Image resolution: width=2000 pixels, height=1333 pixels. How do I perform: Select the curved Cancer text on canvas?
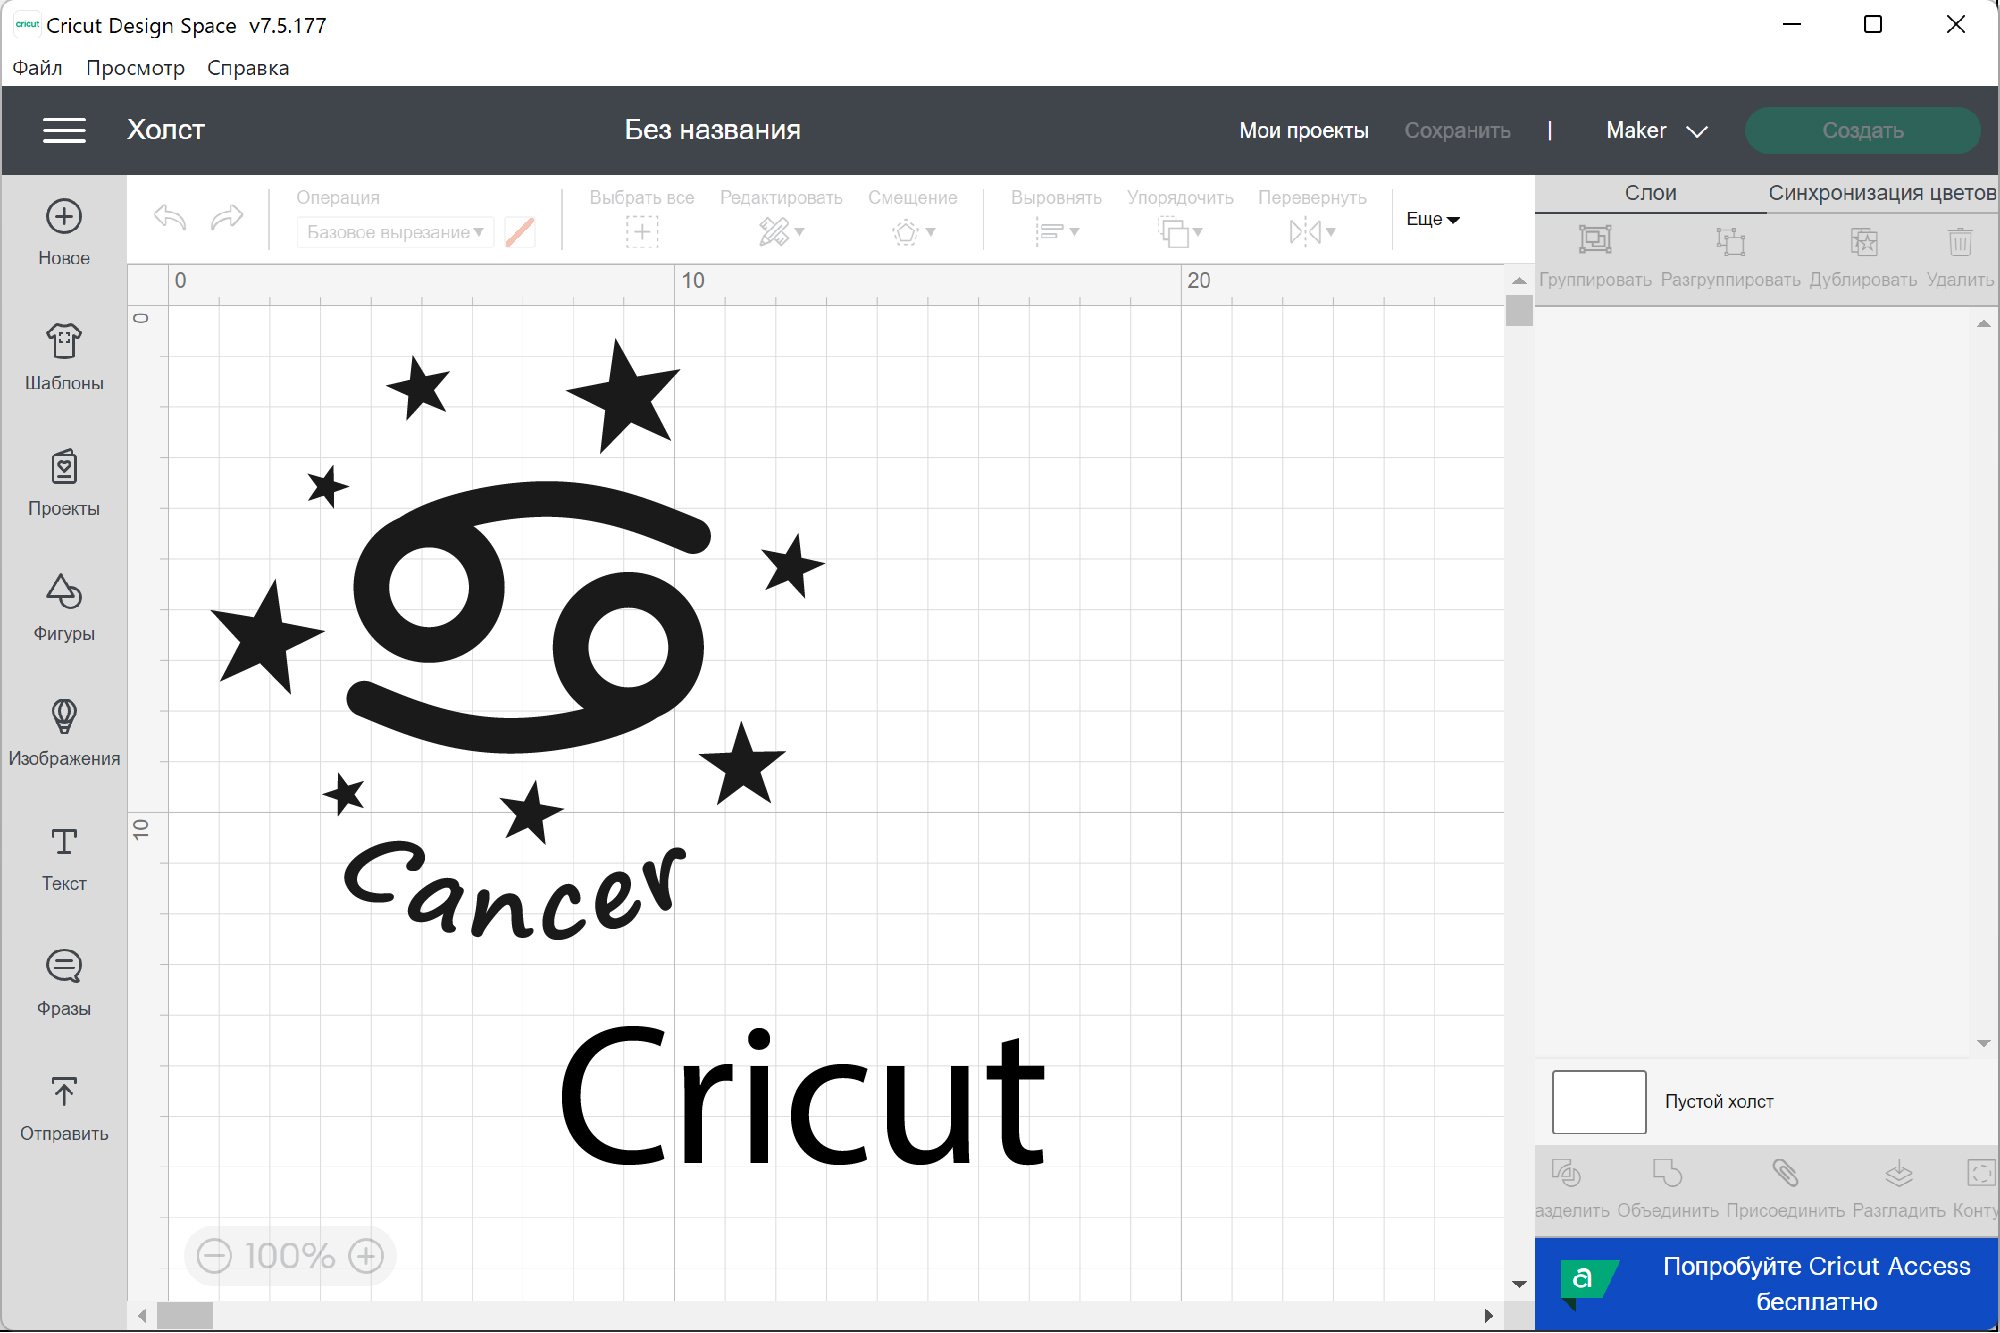point(515,891)
